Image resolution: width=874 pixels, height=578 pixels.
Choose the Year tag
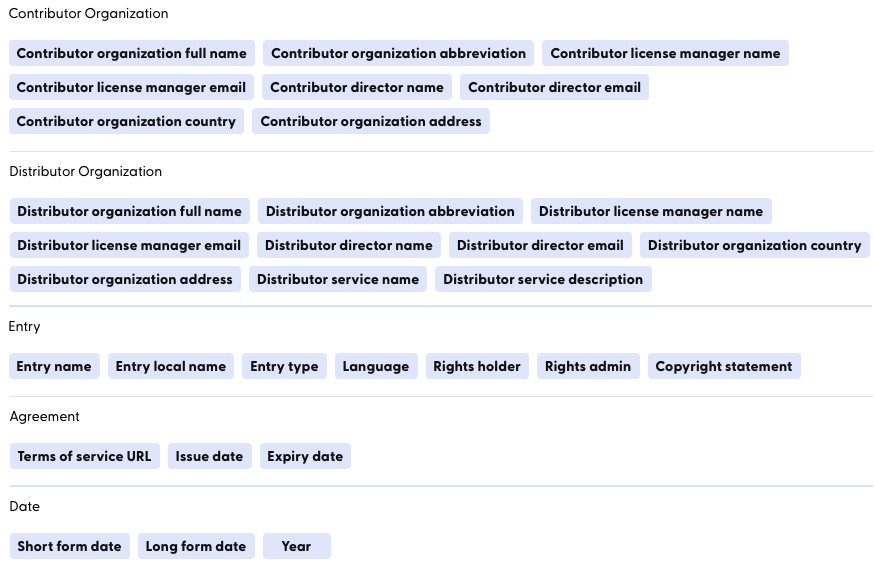(297, 546)
